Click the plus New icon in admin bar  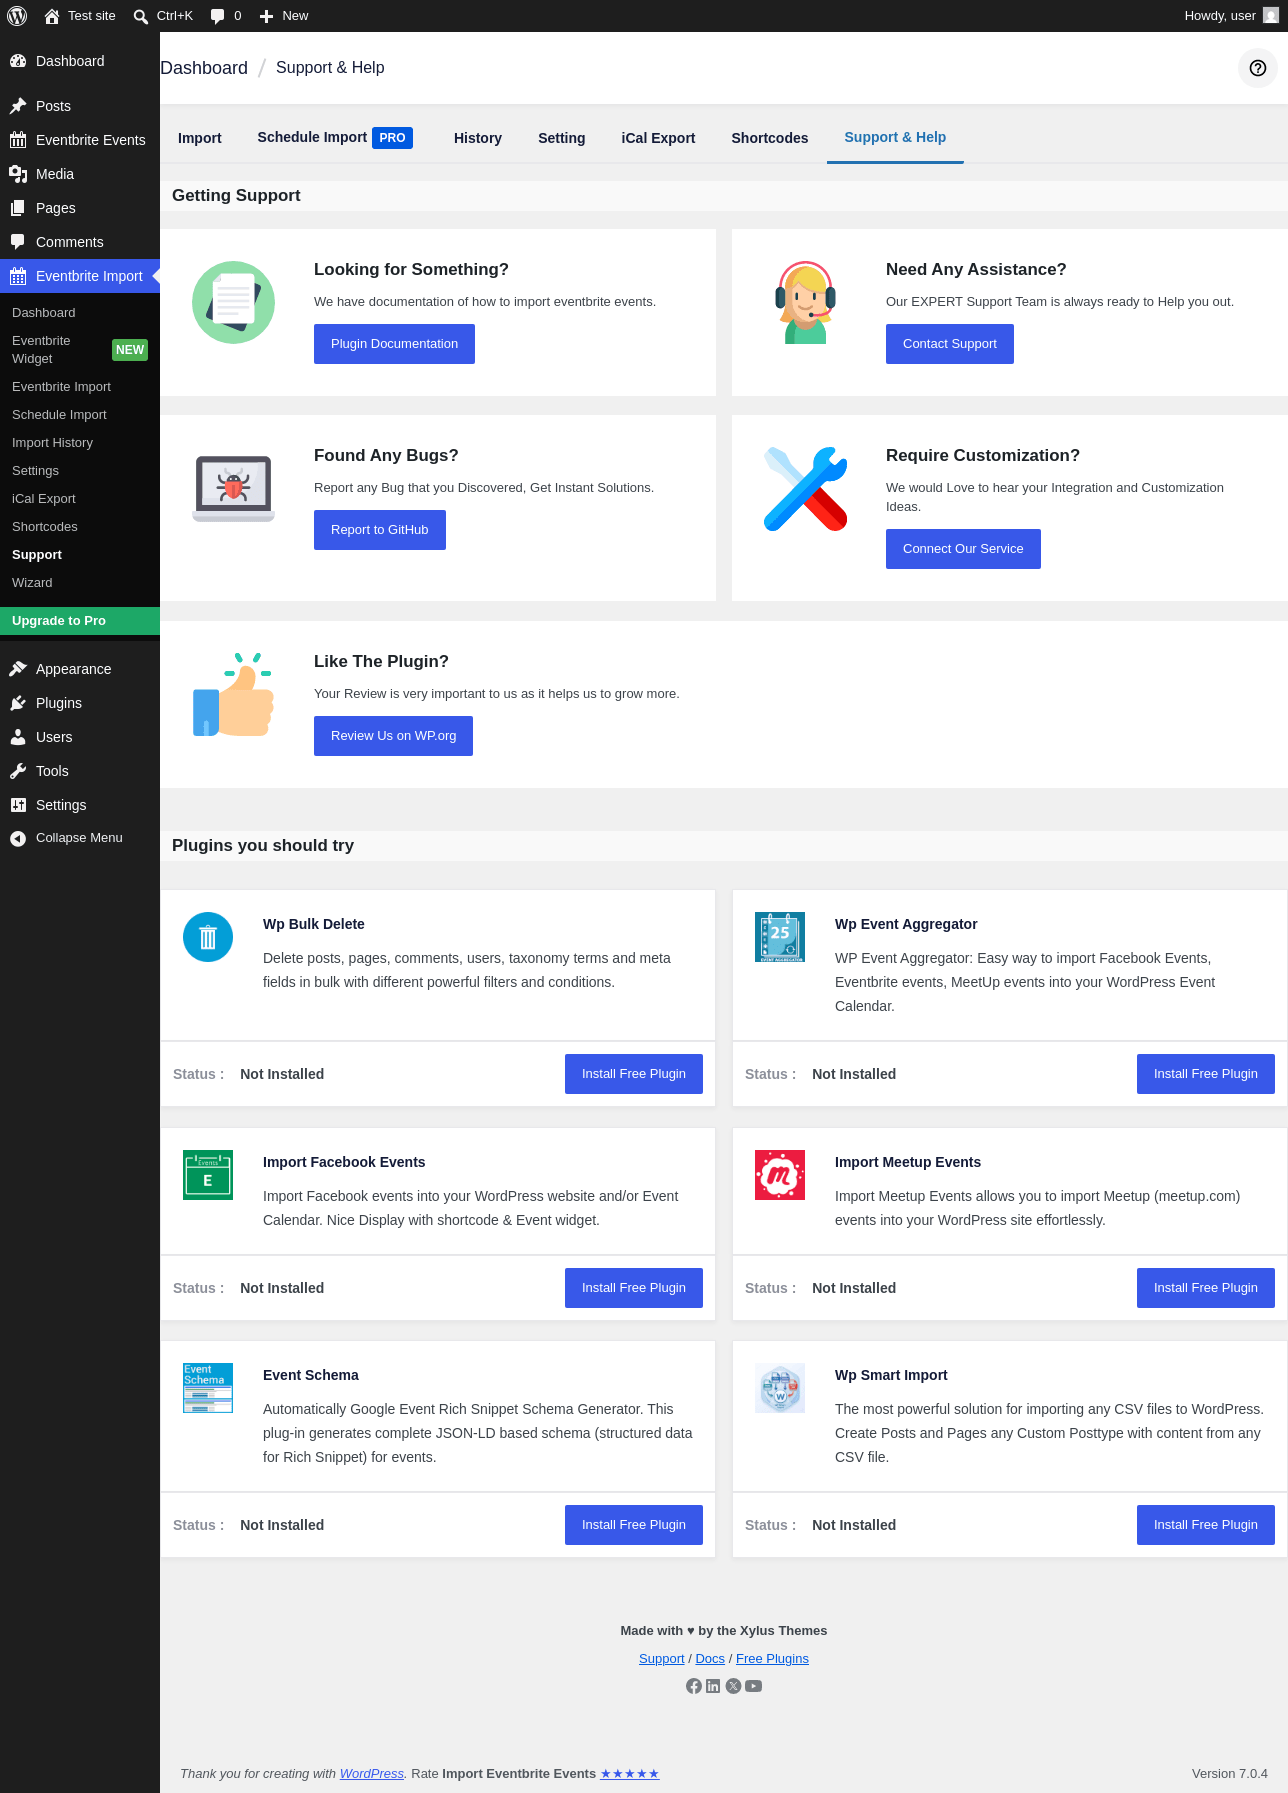pos(267,16)
